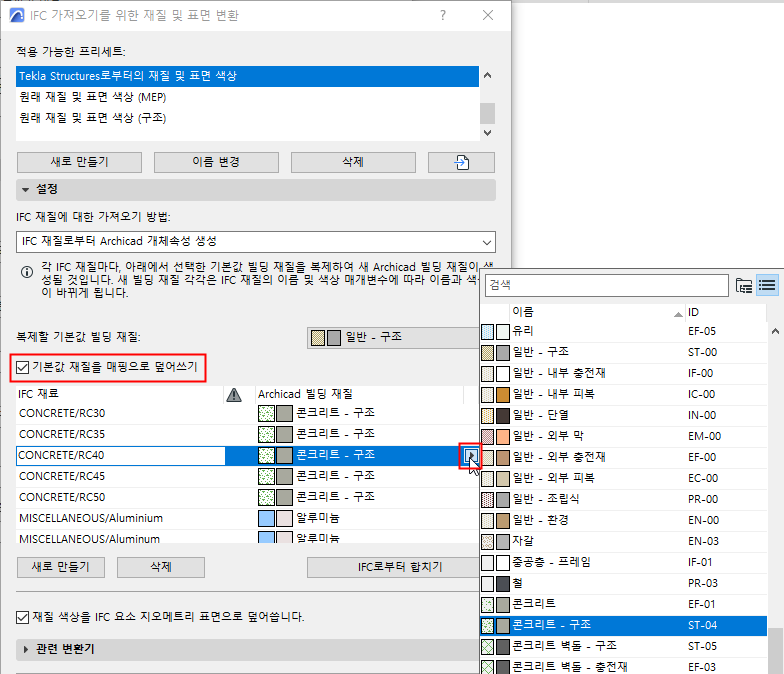The height and width of the screenshot is (674, 784).
Task: Expand the 관련 변환기 section
Action: [x=26, y=650]
